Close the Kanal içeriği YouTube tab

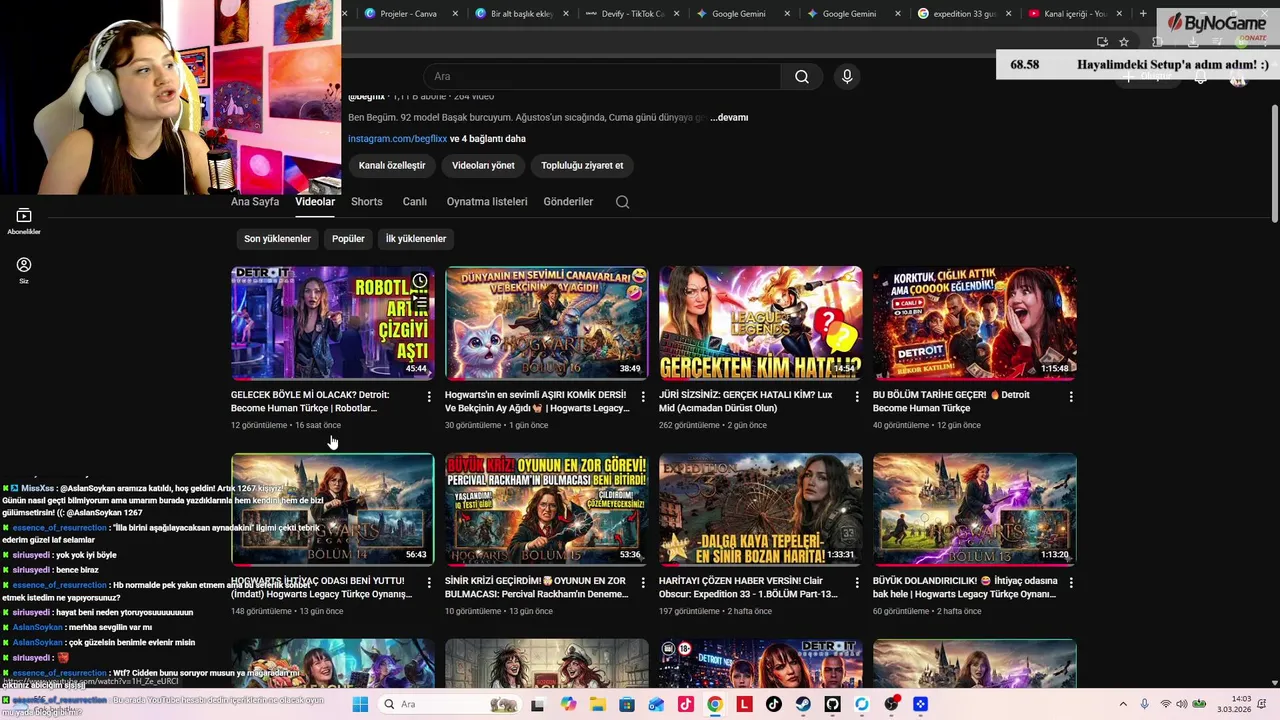tap(1119, 14)
